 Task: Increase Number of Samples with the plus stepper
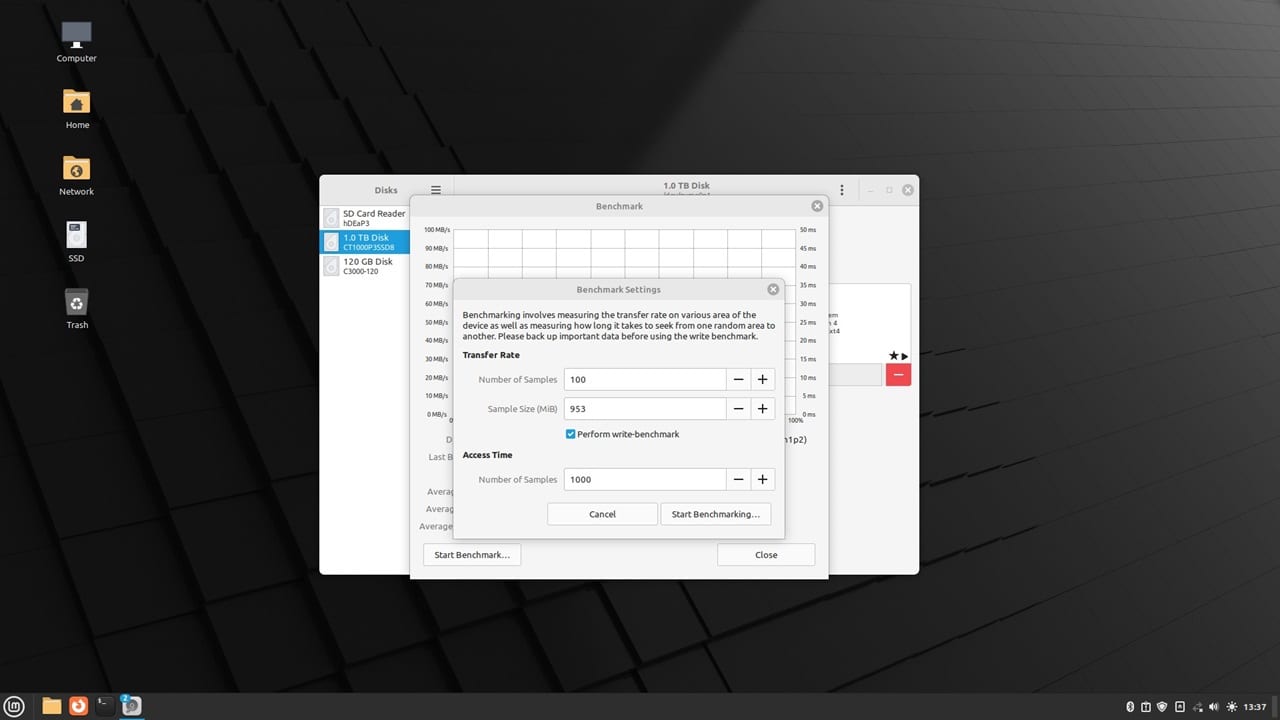tap(762, 379)
